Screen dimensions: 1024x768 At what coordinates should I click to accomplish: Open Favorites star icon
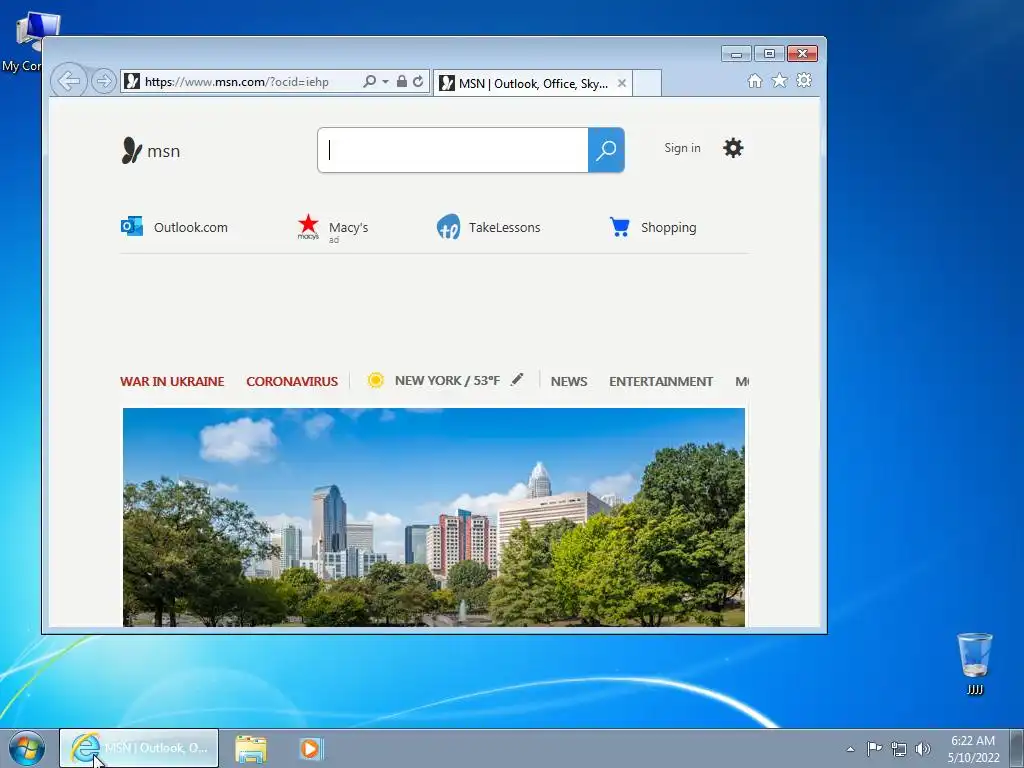780,81
